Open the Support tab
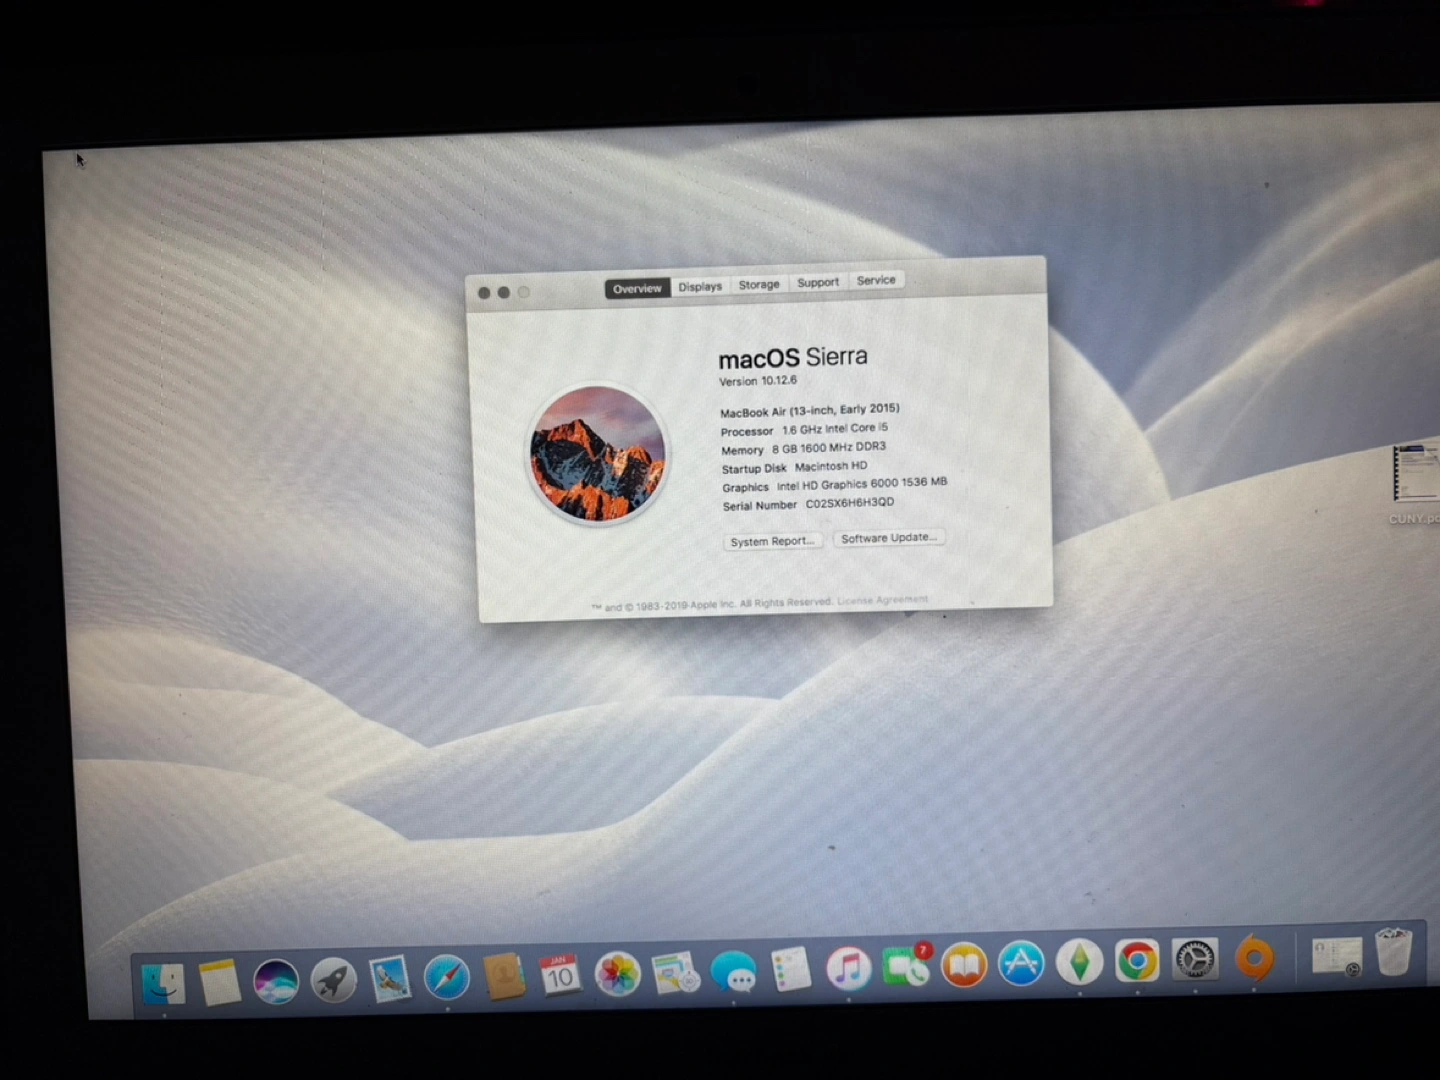The width and height of the screenshot is (1440, 1080). pos(818,283)
